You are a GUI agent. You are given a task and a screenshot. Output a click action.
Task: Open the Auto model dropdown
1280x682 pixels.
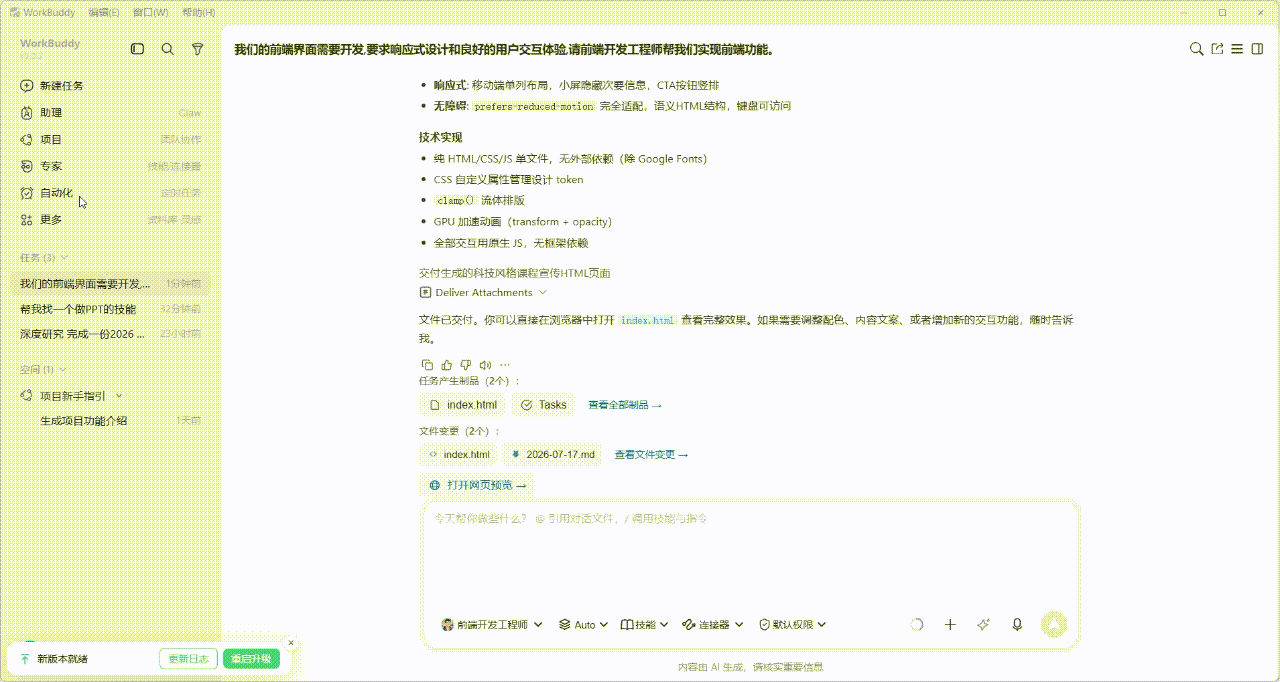[584, 624]
